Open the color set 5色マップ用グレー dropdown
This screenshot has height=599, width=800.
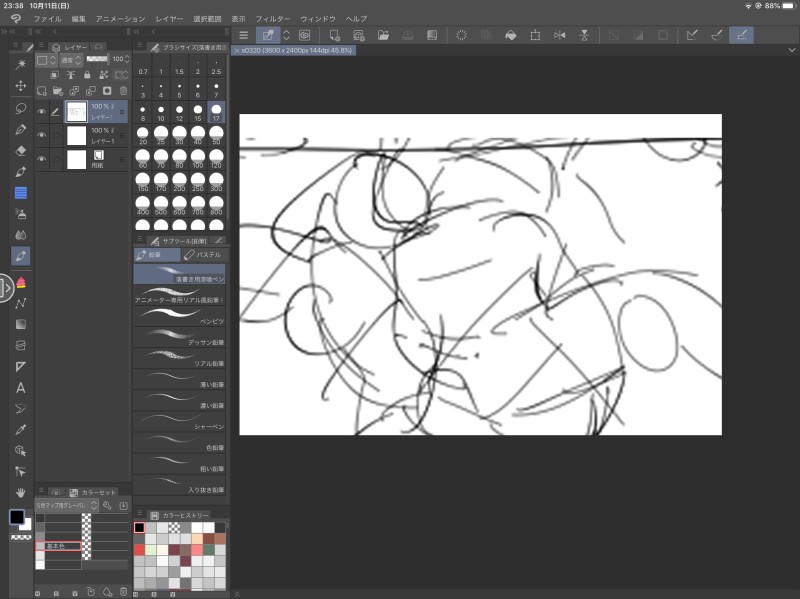click(x=66, y=505)
